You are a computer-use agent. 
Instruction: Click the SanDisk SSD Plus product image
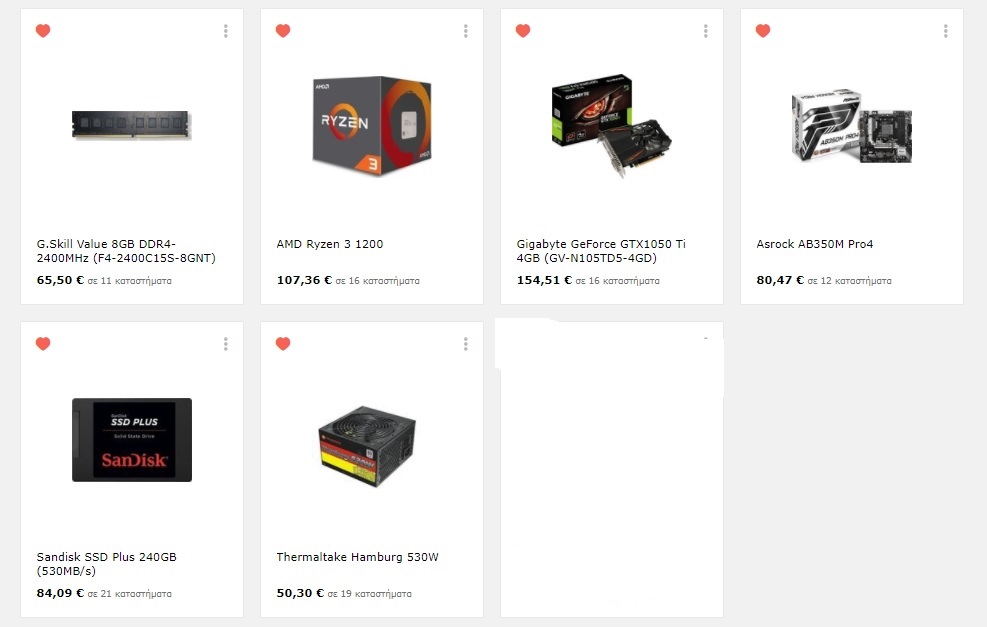pyautogui.click(x=132, y=439)
